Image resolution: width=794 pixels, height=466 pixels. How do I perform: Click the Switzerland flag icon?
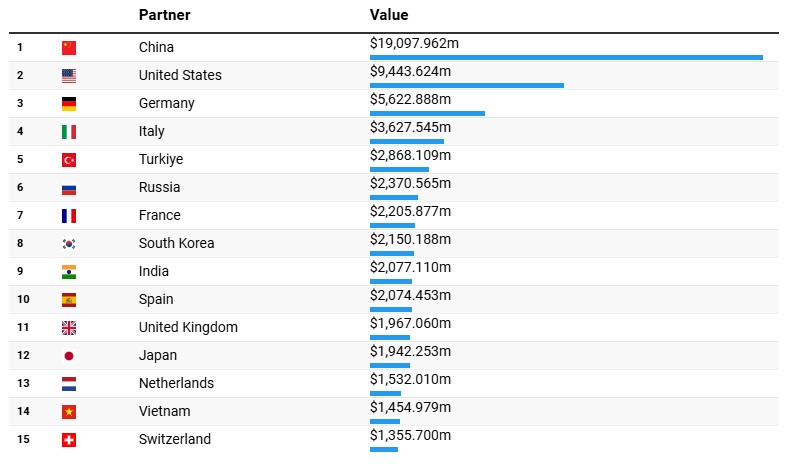[68, 439]
